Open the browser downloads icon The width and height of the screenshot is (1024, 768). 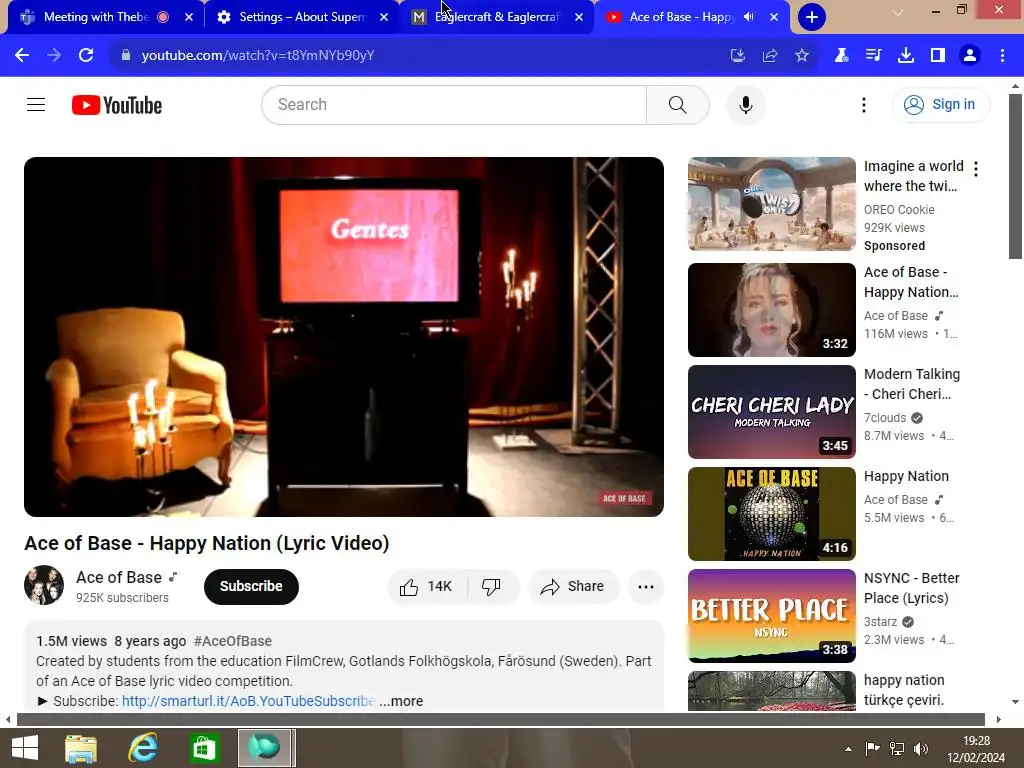(905, 56)
